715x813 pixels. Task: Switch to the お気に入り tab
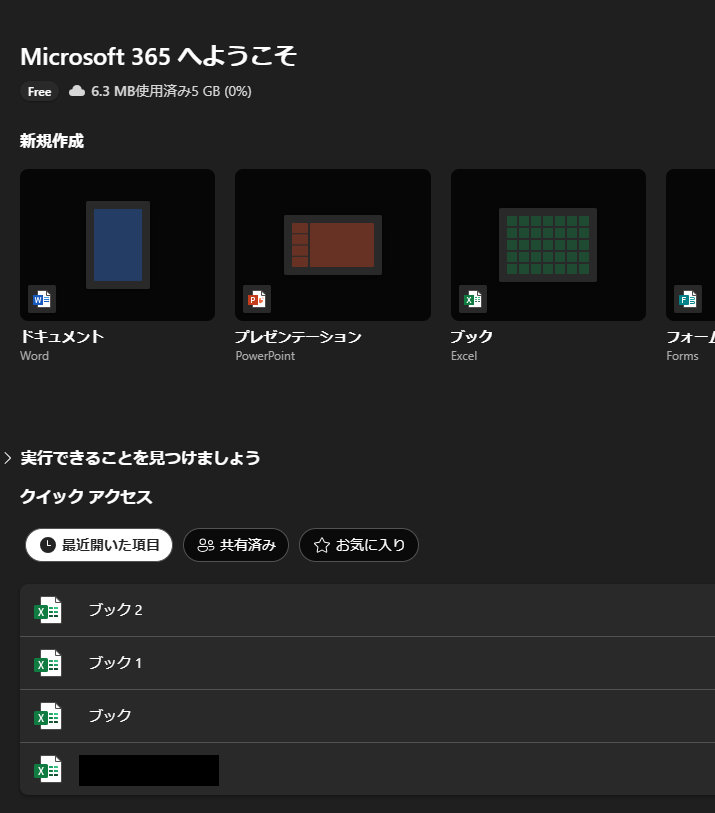click(359, 545)
